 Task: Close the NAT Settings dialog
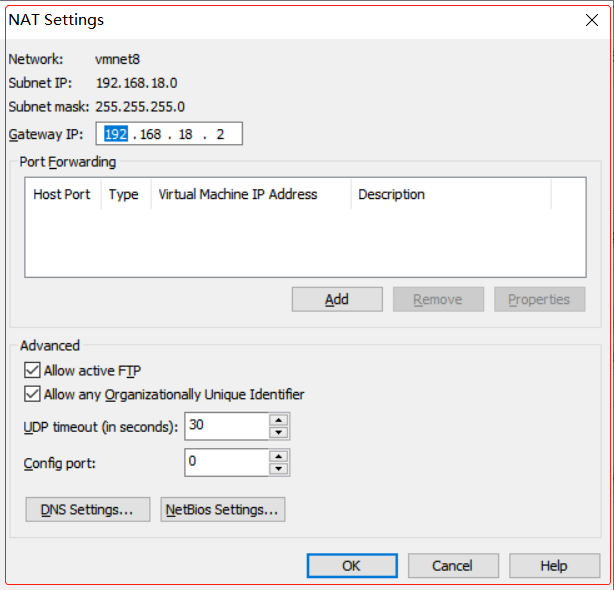[x=590, y=19]
